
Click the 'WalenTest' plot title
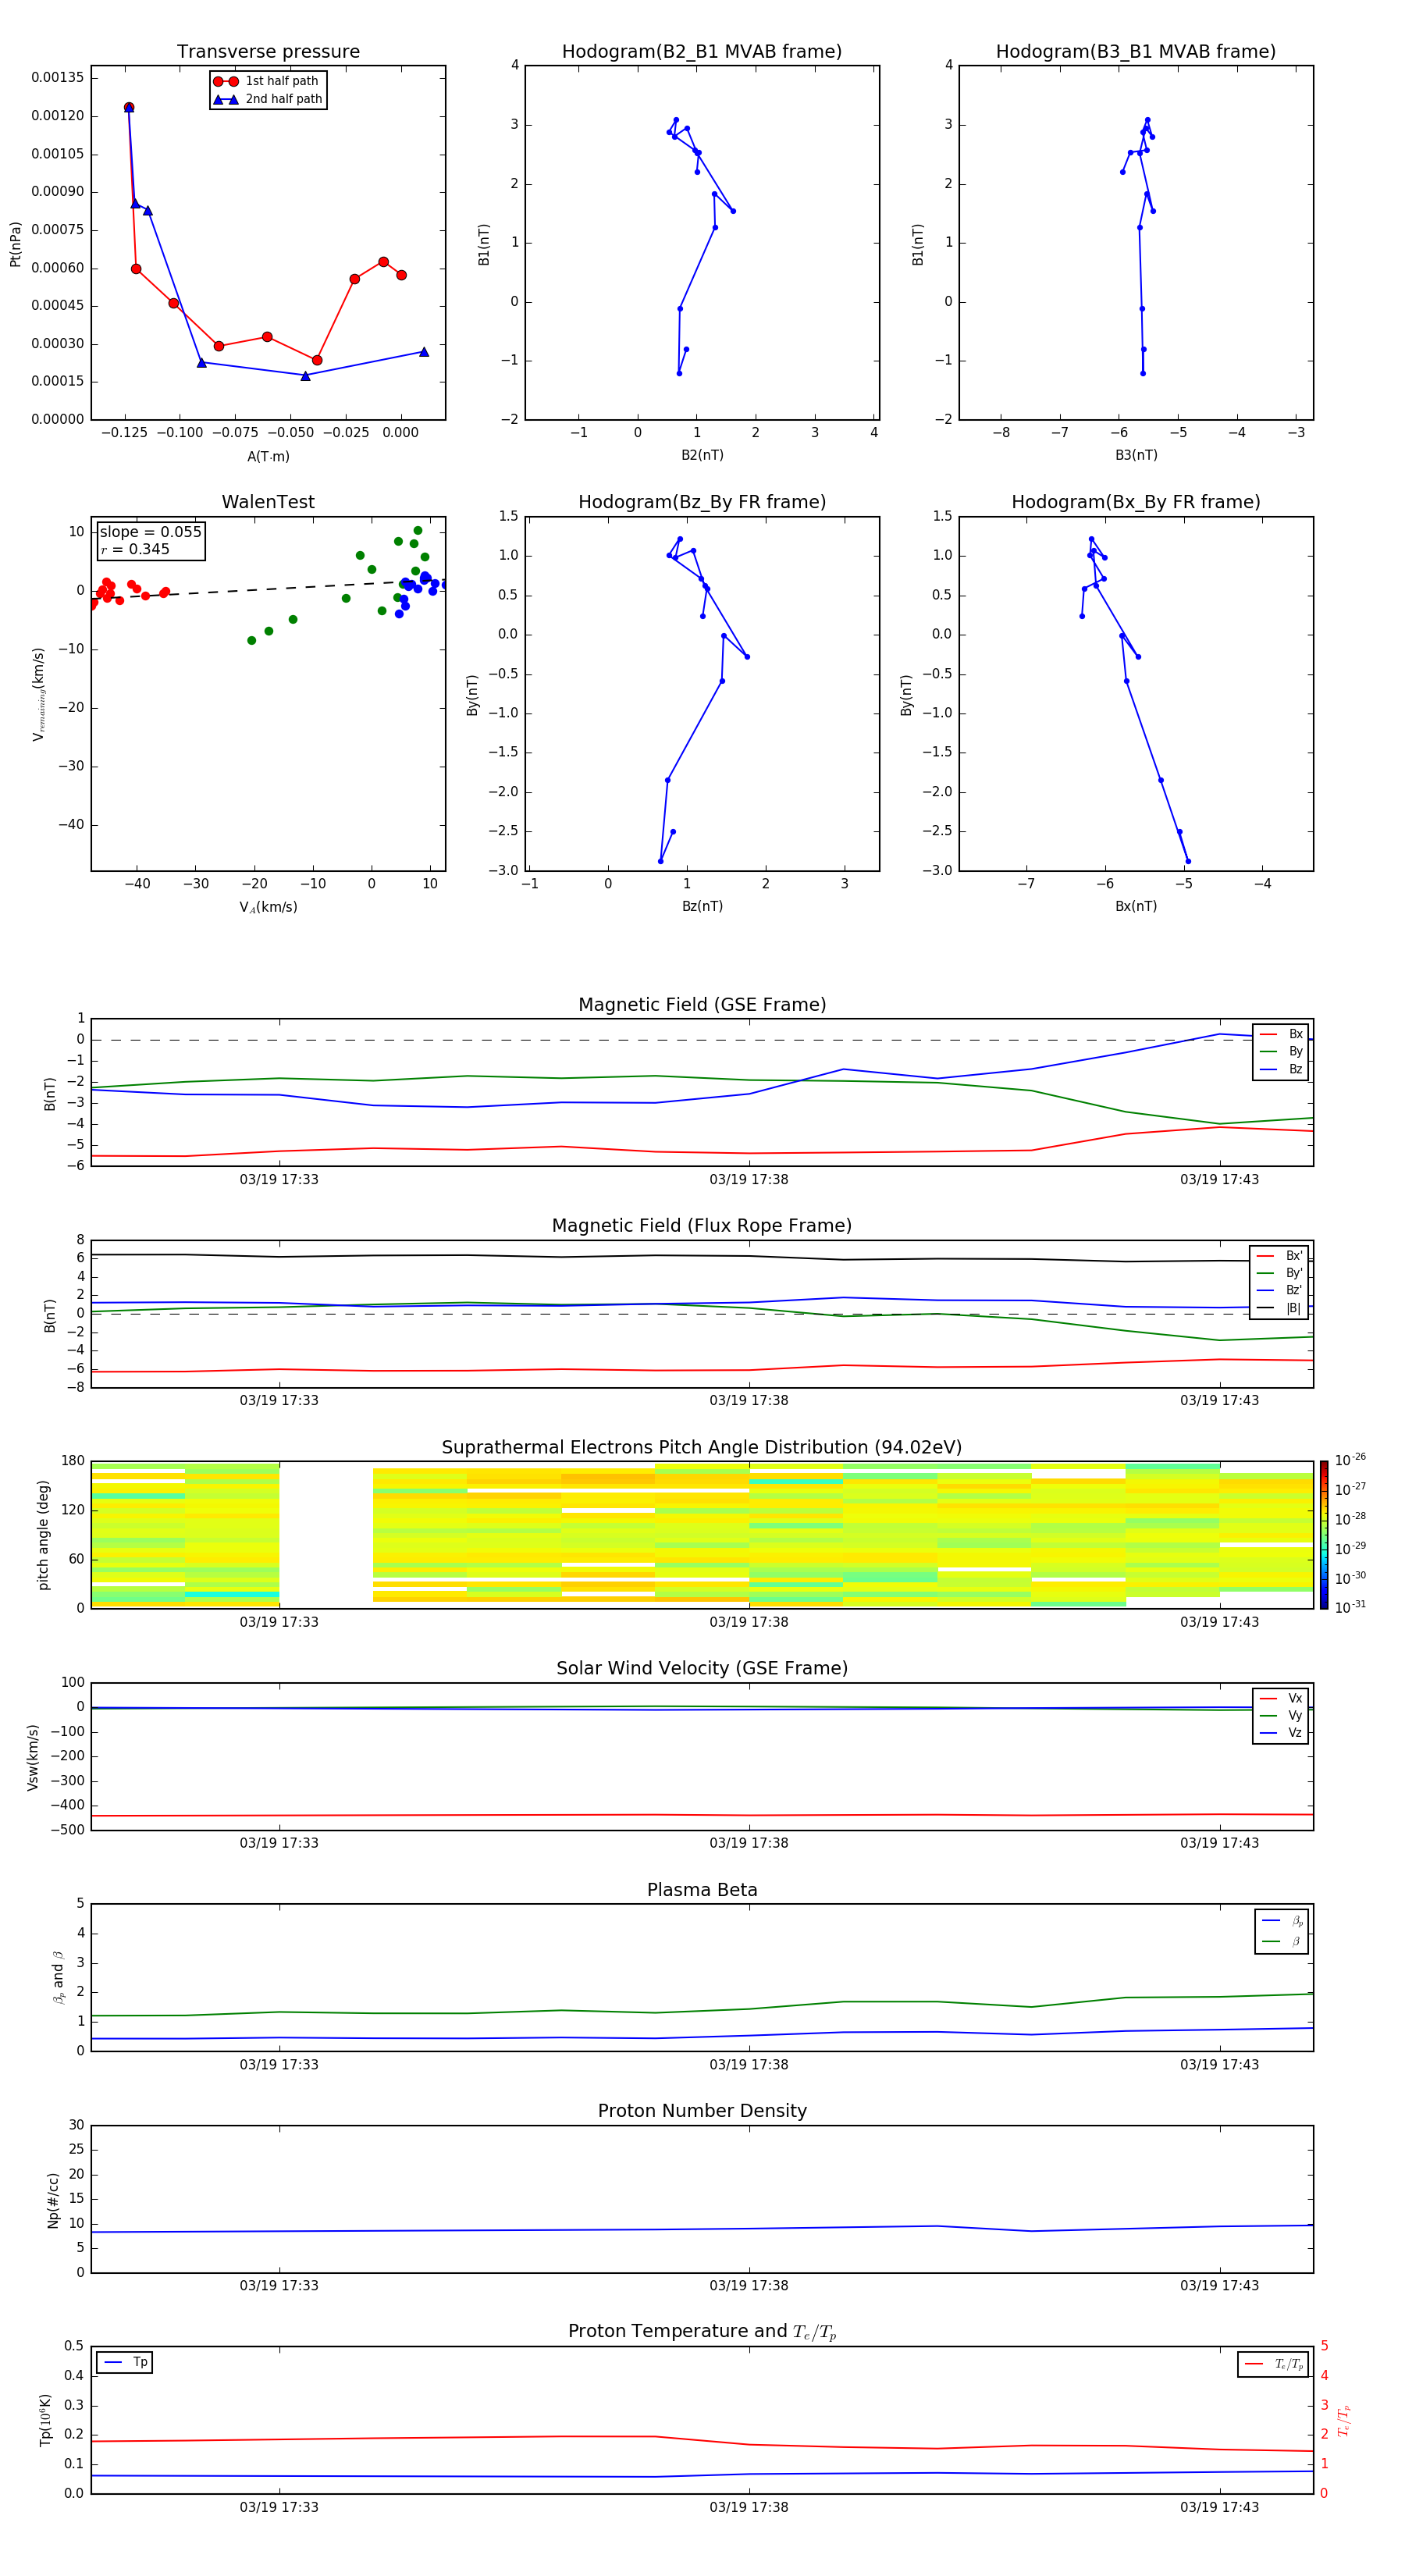[268, 502]
